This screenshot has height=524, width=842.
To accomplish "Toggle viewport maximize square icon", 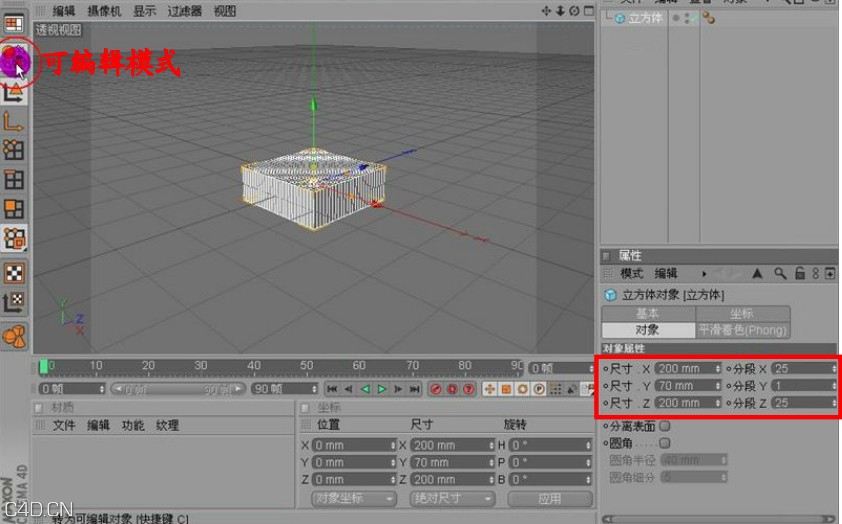I will pyautogui.click(x=589, y=11).
